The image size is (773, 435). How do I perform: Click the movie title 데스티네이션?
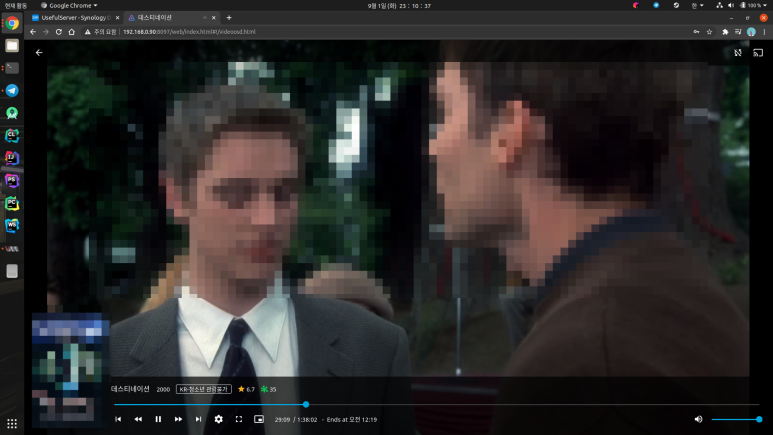click(130, 389)
